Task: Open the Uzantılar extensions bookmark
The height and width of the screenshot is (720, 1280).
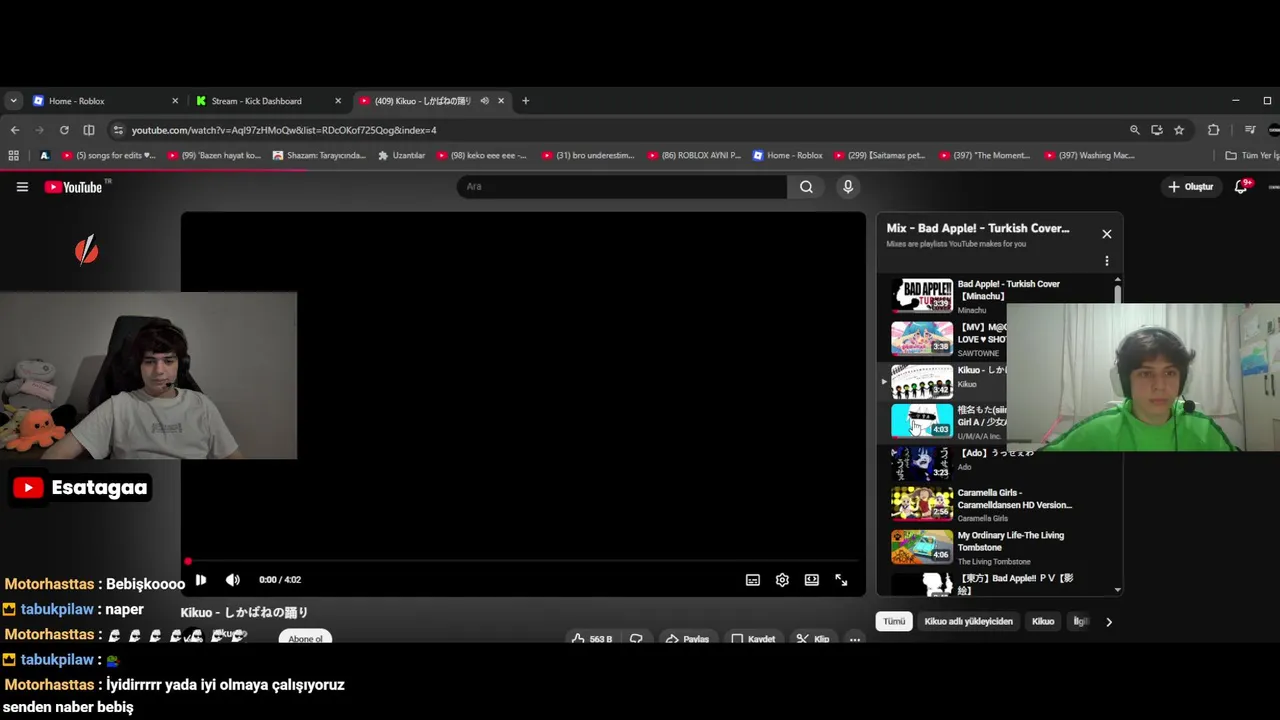Action: pyautogui.click(x=401, y=155)
